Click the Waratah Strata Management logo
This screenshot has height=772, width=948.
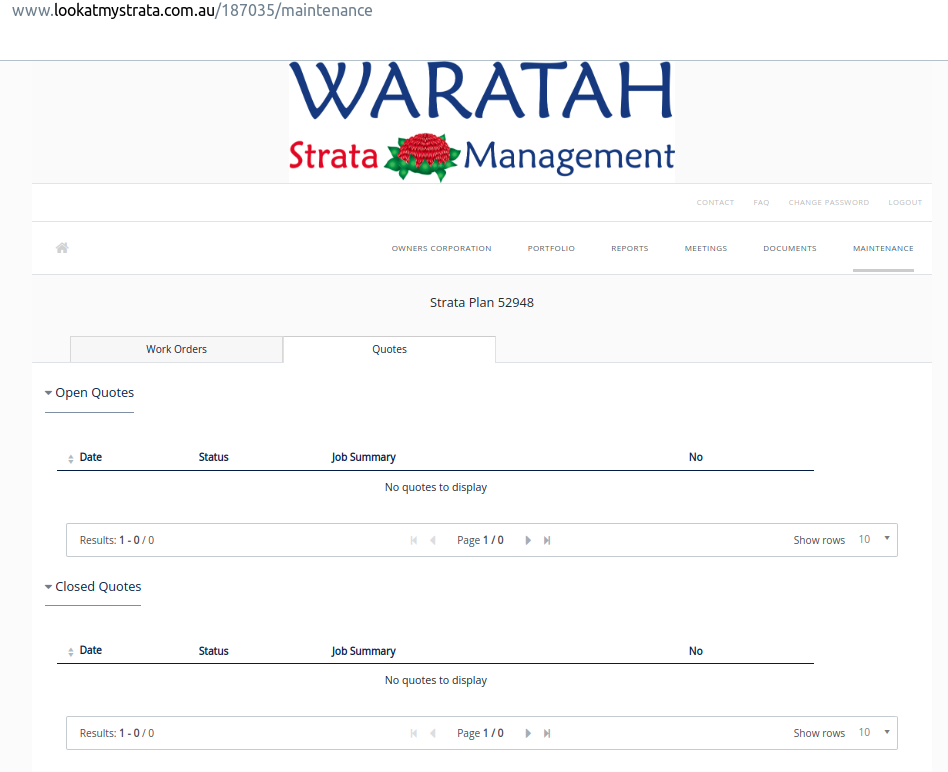coord(481,122)
